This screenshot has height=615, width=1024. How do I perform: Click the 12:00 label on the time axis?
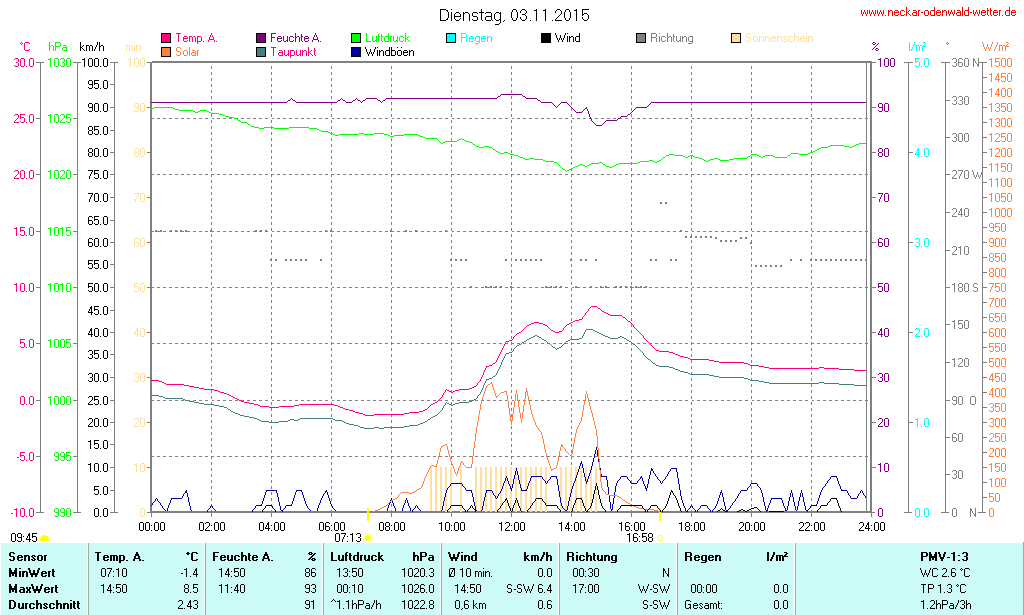[x=512, y=526]
